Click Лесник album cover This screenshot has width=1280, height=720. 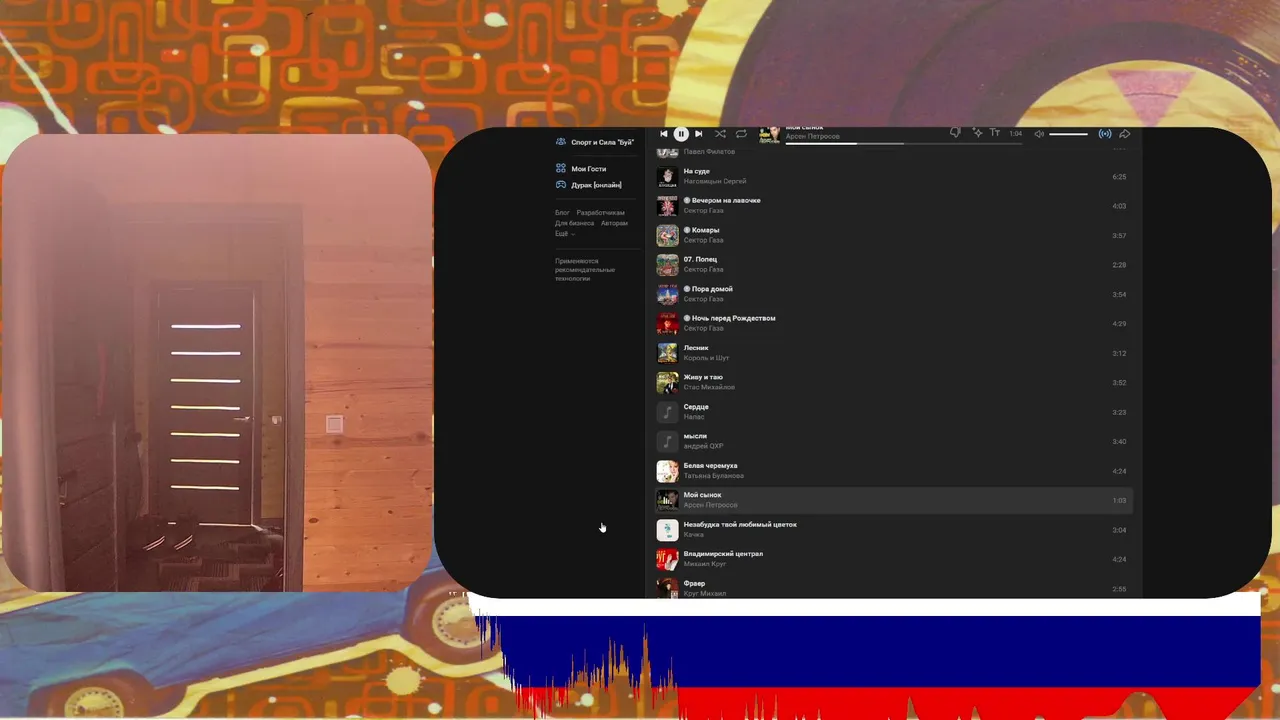[667, 353]
